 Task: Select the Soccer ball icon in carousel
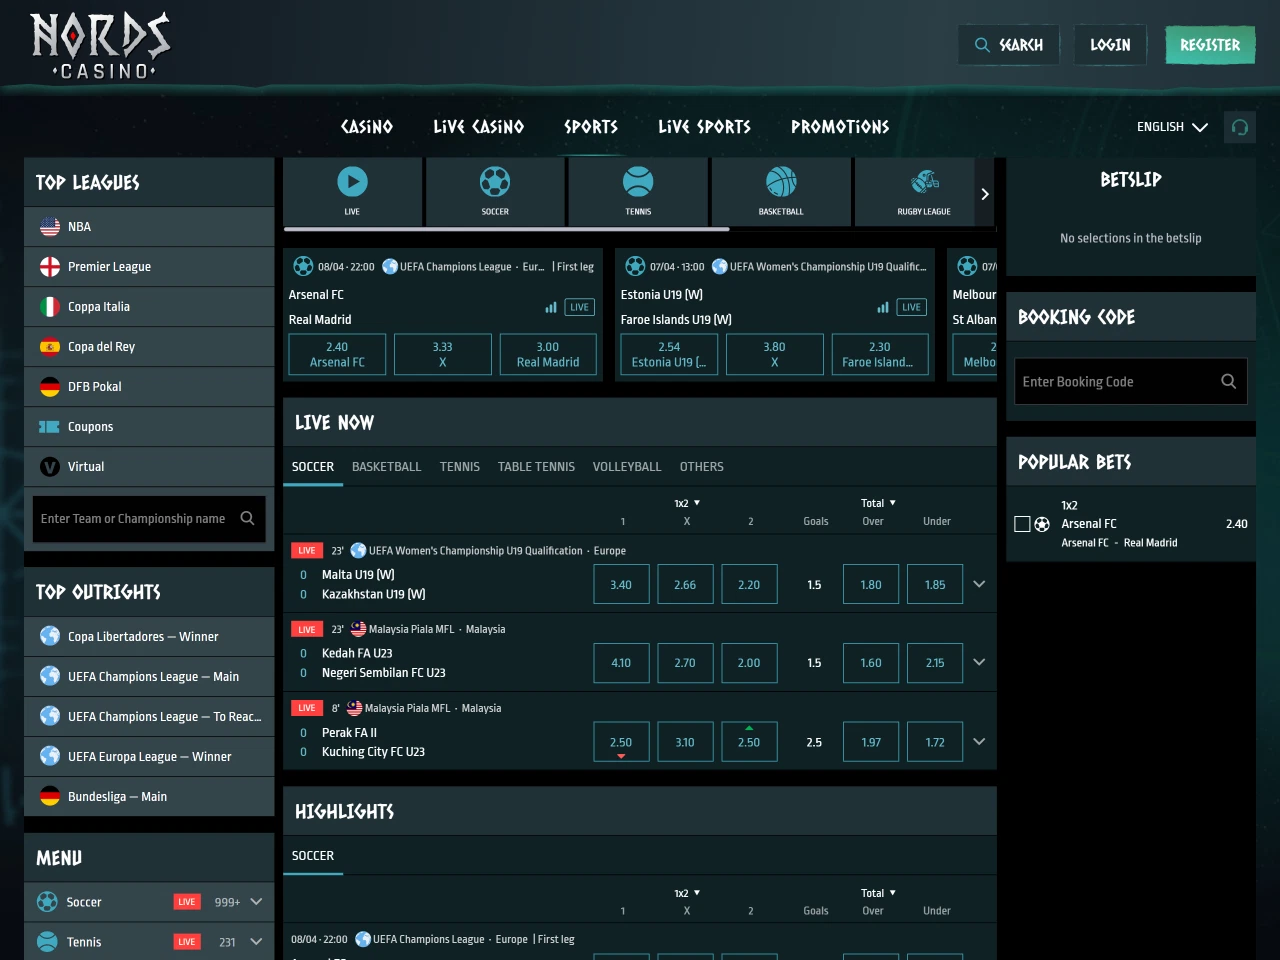(495, 182)
